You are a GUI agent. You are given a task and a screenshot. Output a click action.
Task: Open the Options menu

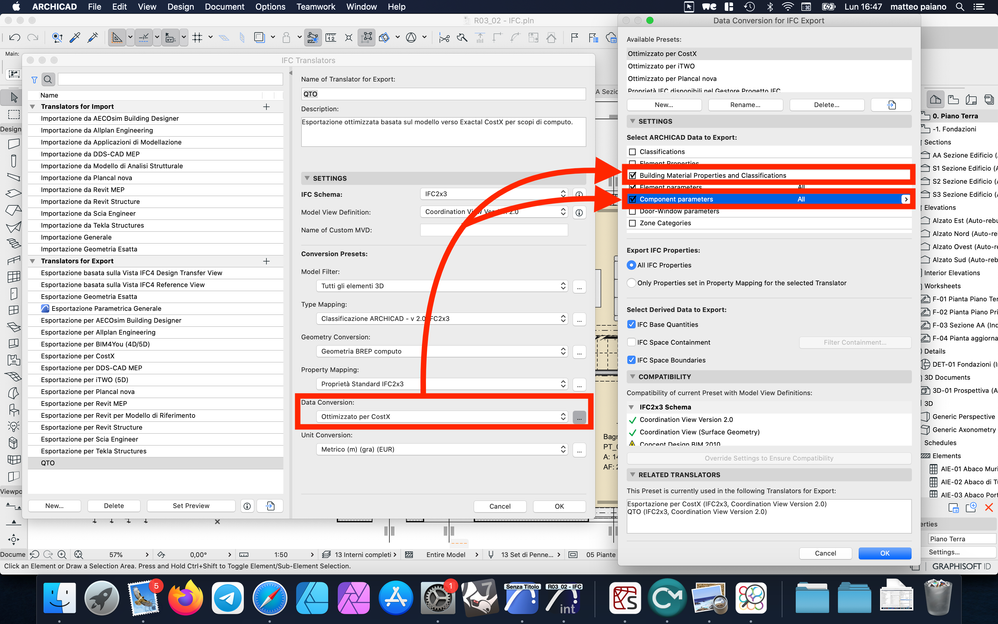coord(270,6)
